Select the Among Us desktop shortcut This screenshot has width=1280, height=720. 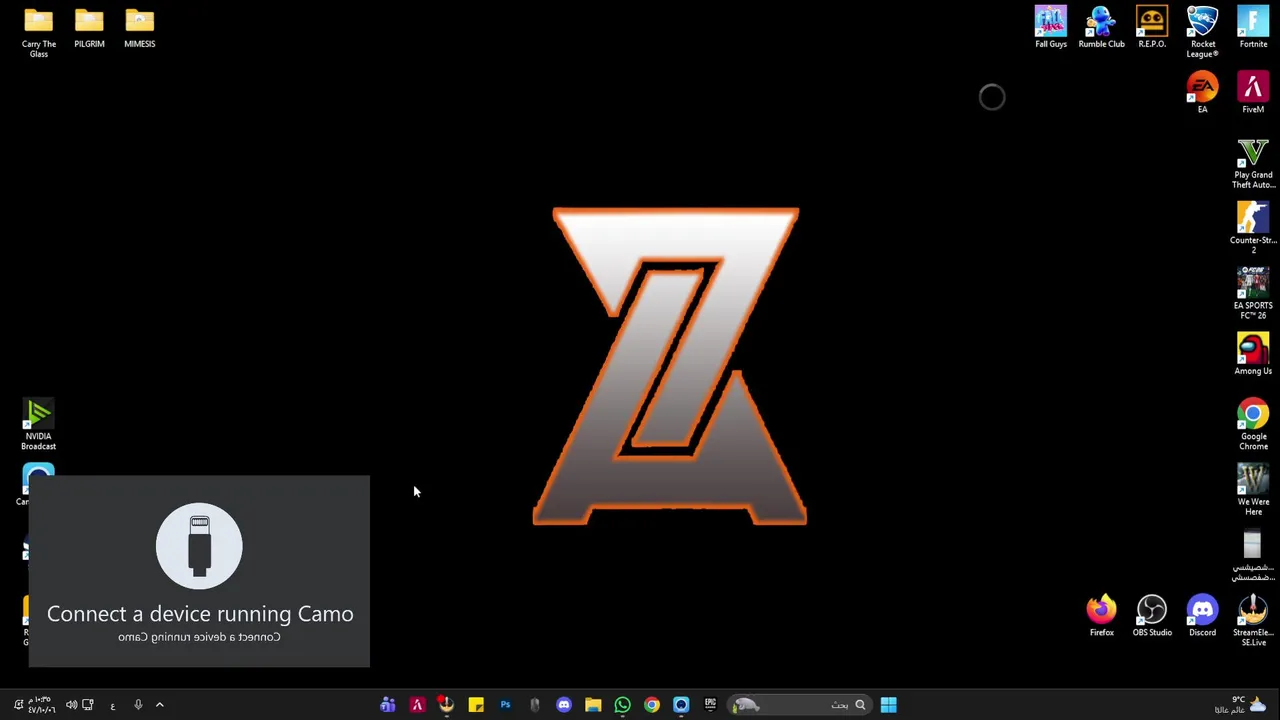tap(1253, 354)
